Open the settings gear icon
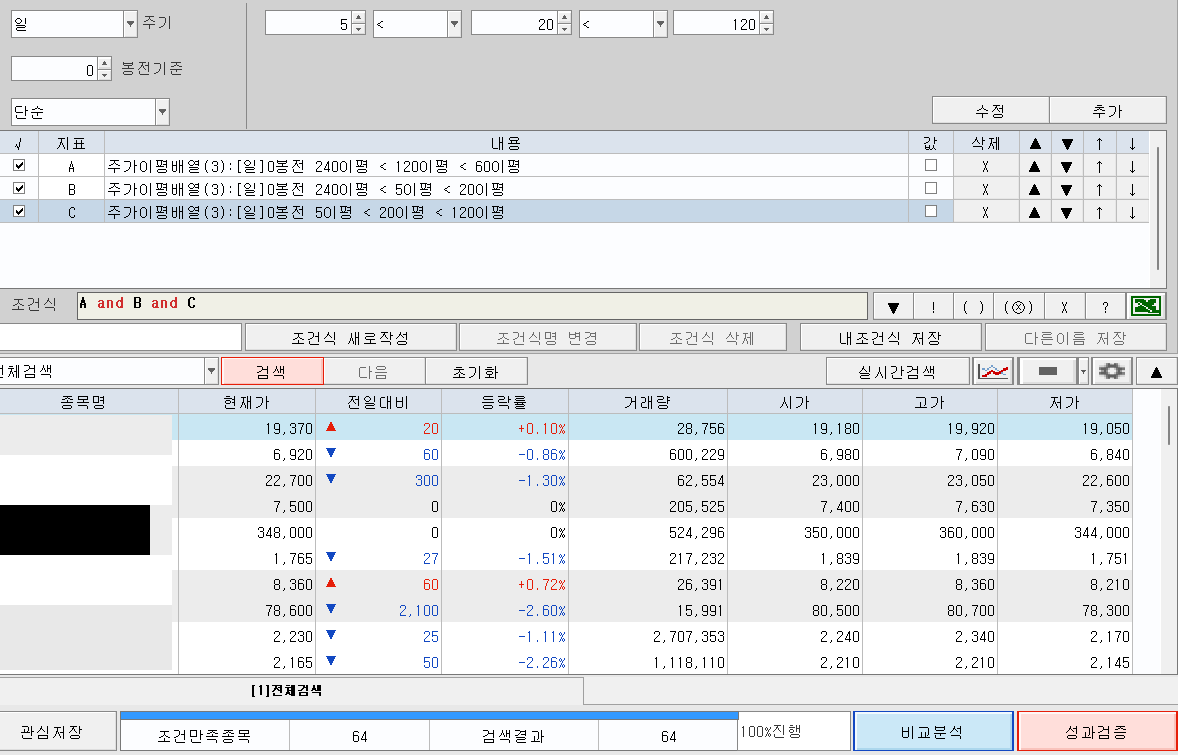This screenshot has width=1178, height=755. click(1113, 370)
